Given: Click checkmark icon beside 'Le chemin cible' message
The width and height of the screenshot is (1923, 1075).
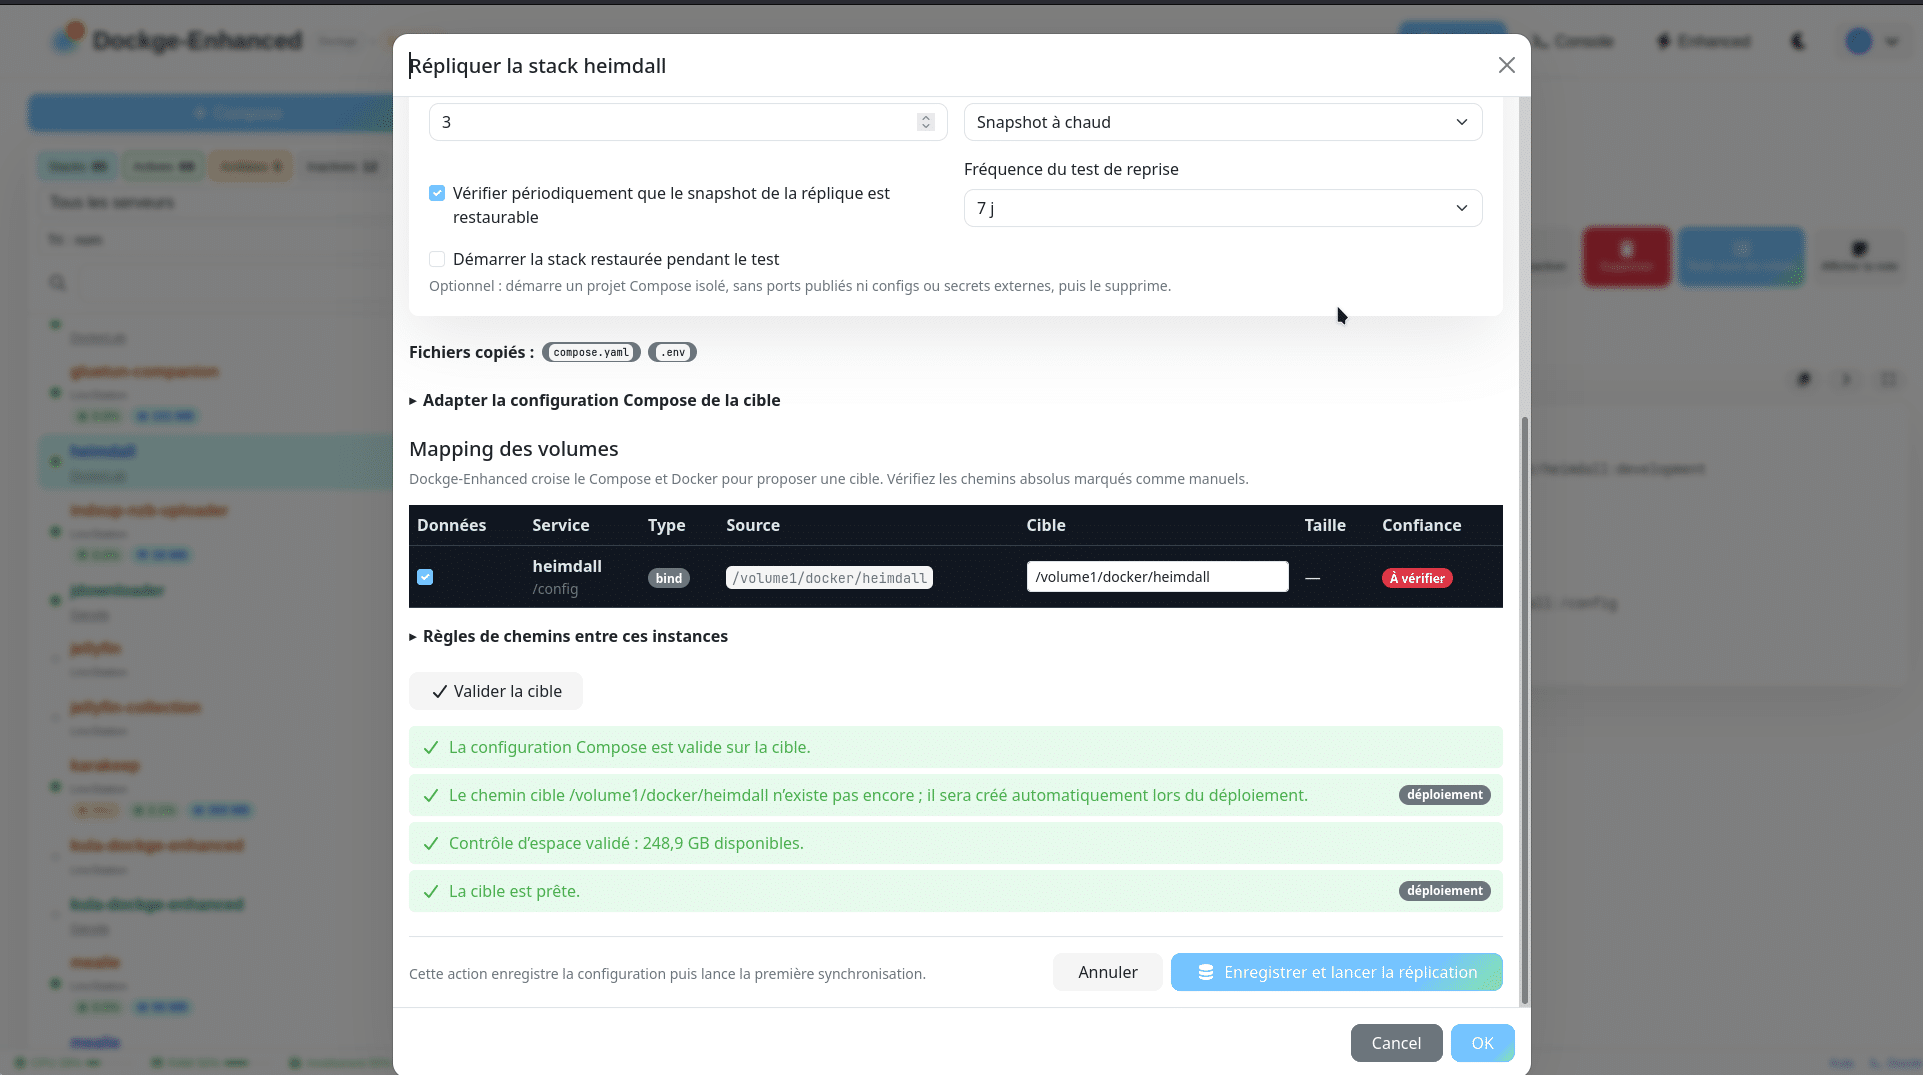Looking at the screenshot, I should pyautogui.click(x=431, y=795).
